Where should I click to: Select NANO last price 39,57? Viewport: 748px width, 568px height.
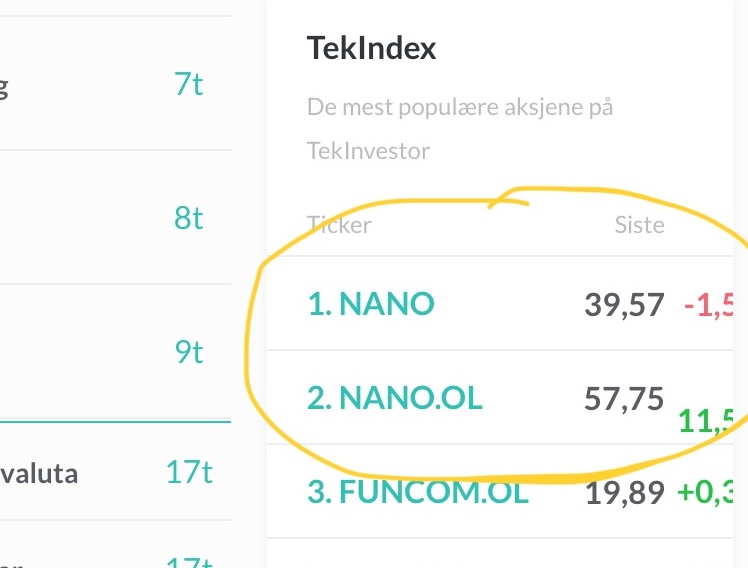click(x=624, y=304)
